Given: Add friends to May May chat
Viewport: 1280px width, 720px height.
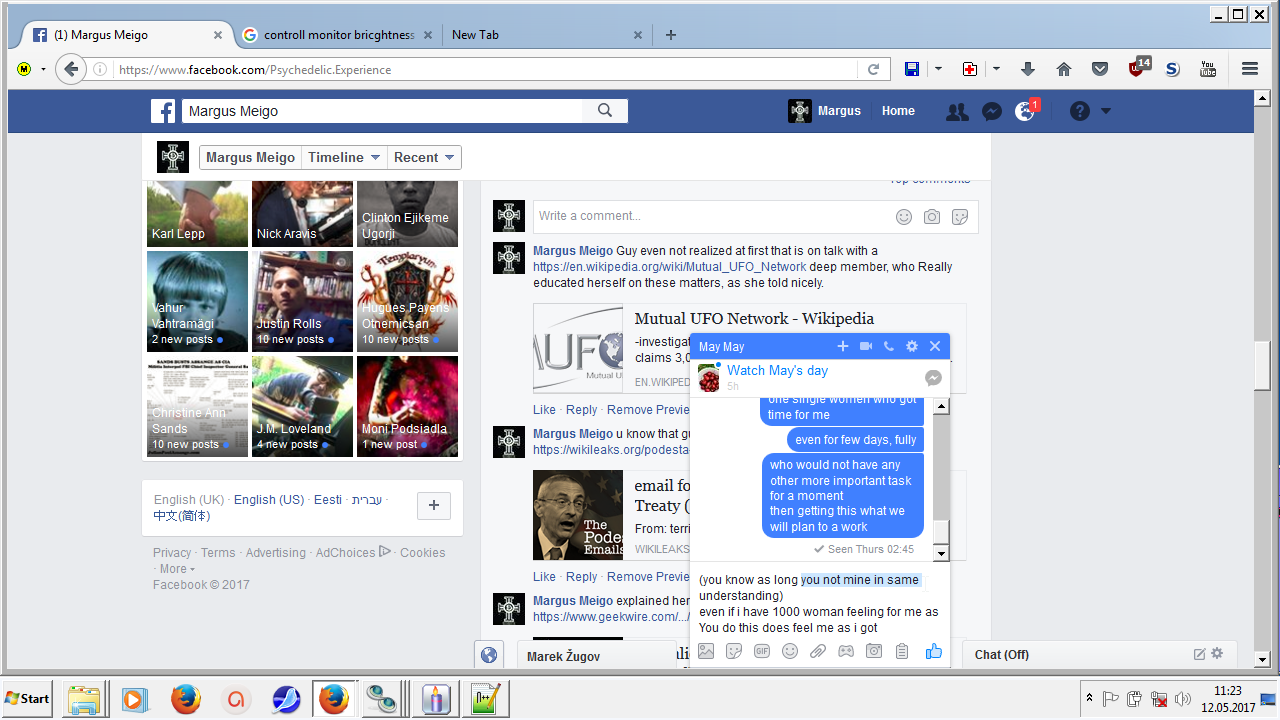Looking at the screenshot, I should click(x=843, y=346).
